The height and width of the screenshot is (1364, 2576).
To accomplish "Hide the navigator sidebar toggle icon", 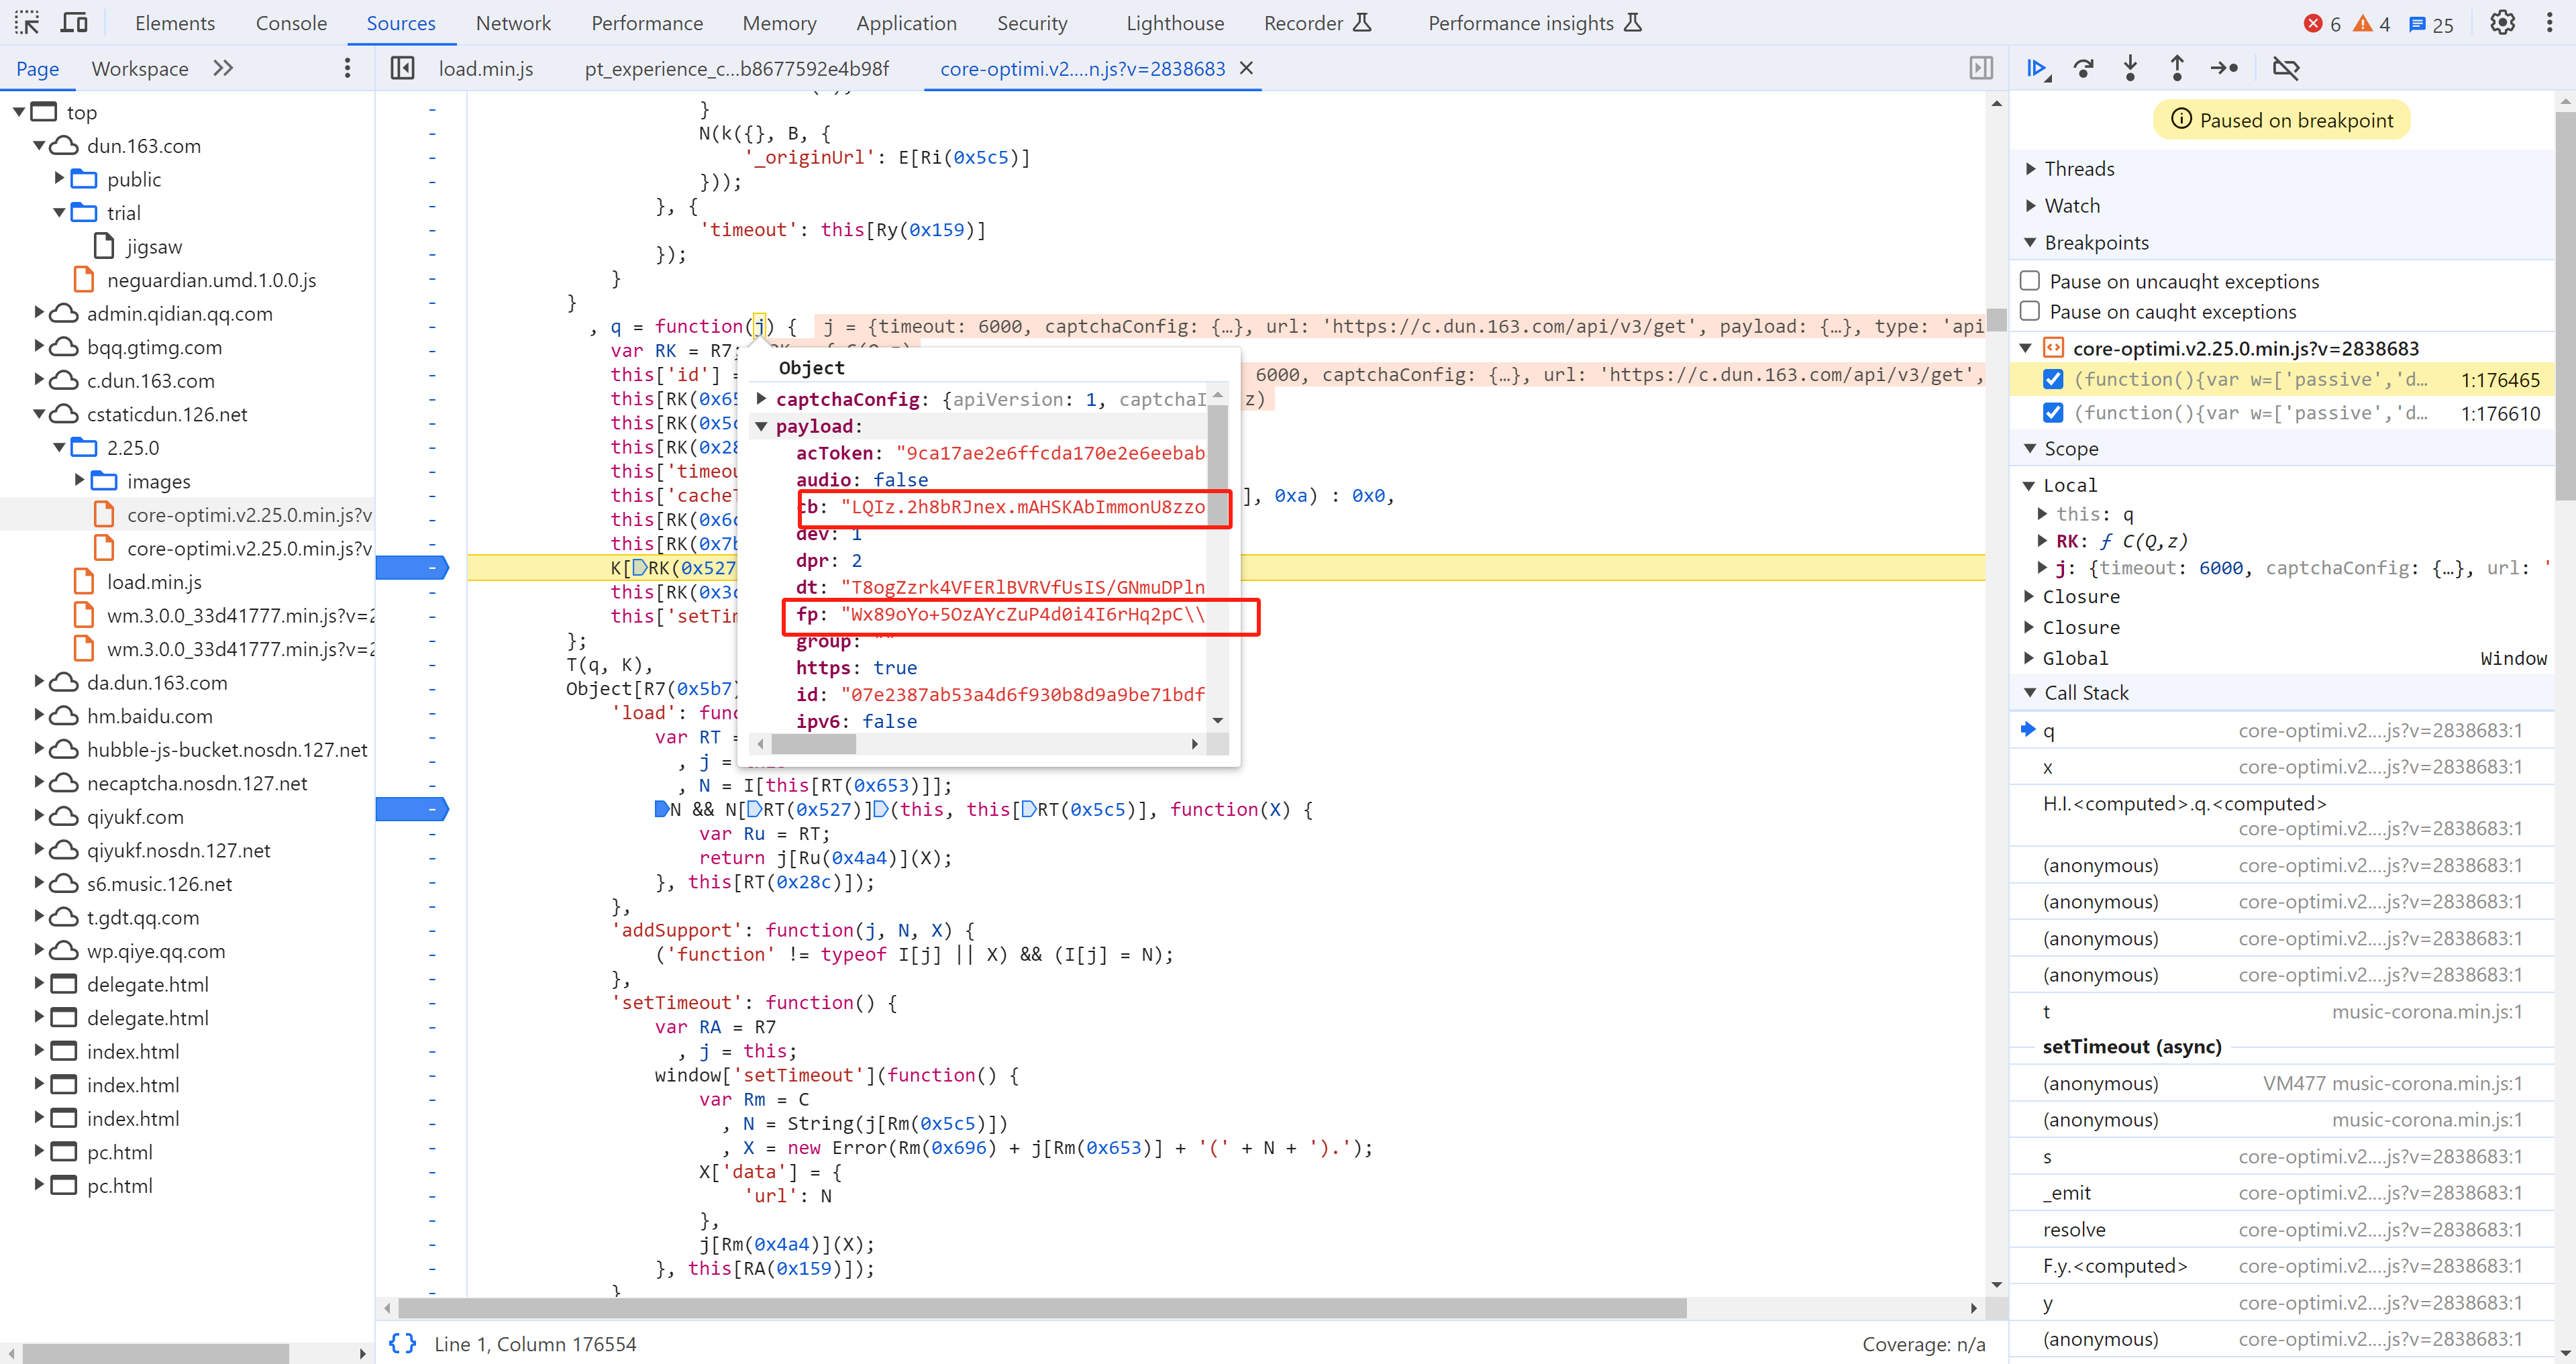I will [402, 68].
